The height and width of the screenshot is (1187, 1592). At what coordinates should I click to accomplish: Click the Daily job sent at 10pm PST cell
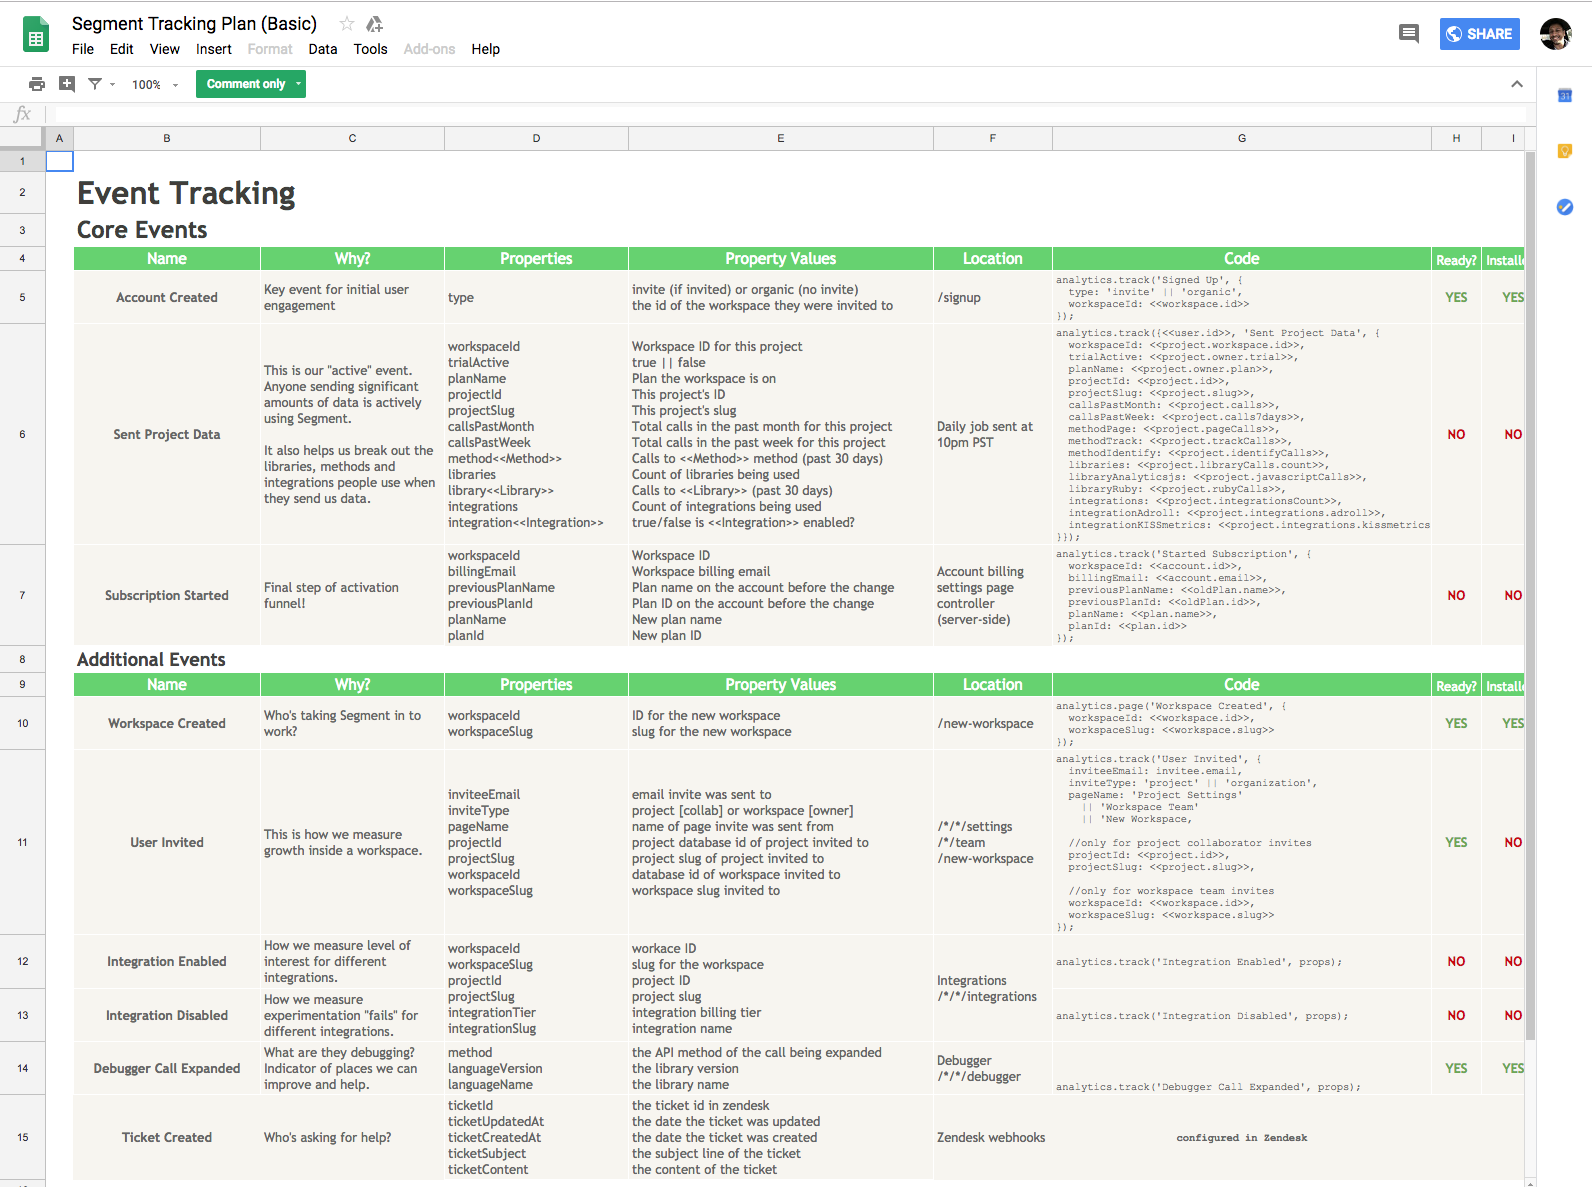tap(992, 434)
